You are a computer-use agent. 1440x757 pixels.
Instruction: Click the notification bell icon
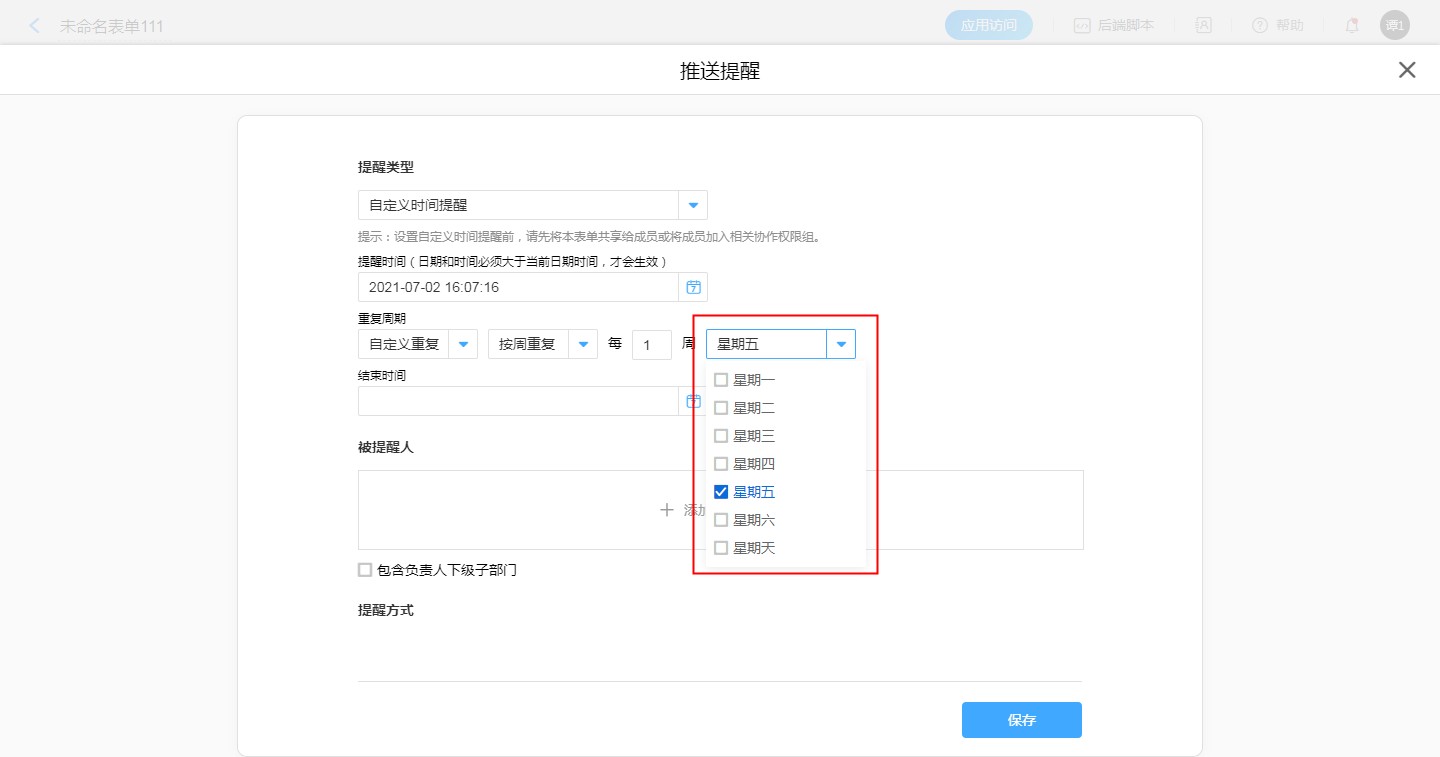[x=1352, y=26]
